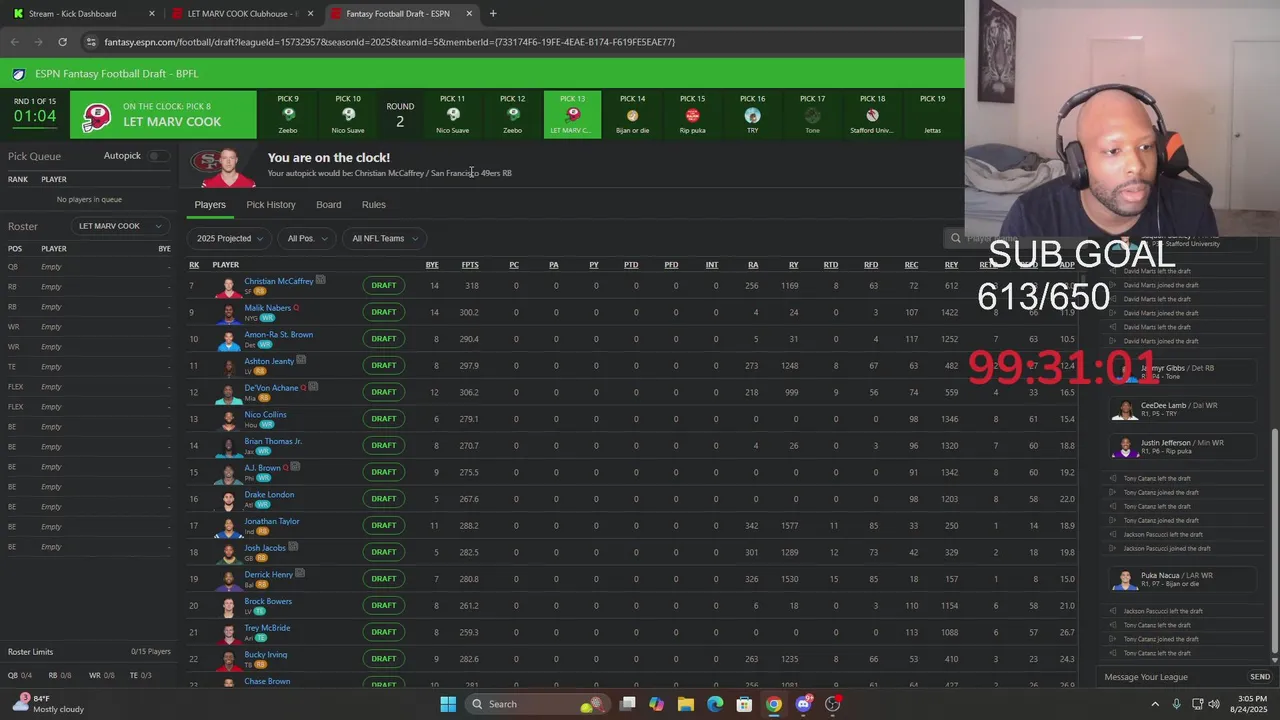Sort players by RK column header
The image size is (1280, 720).
(194, 265)
